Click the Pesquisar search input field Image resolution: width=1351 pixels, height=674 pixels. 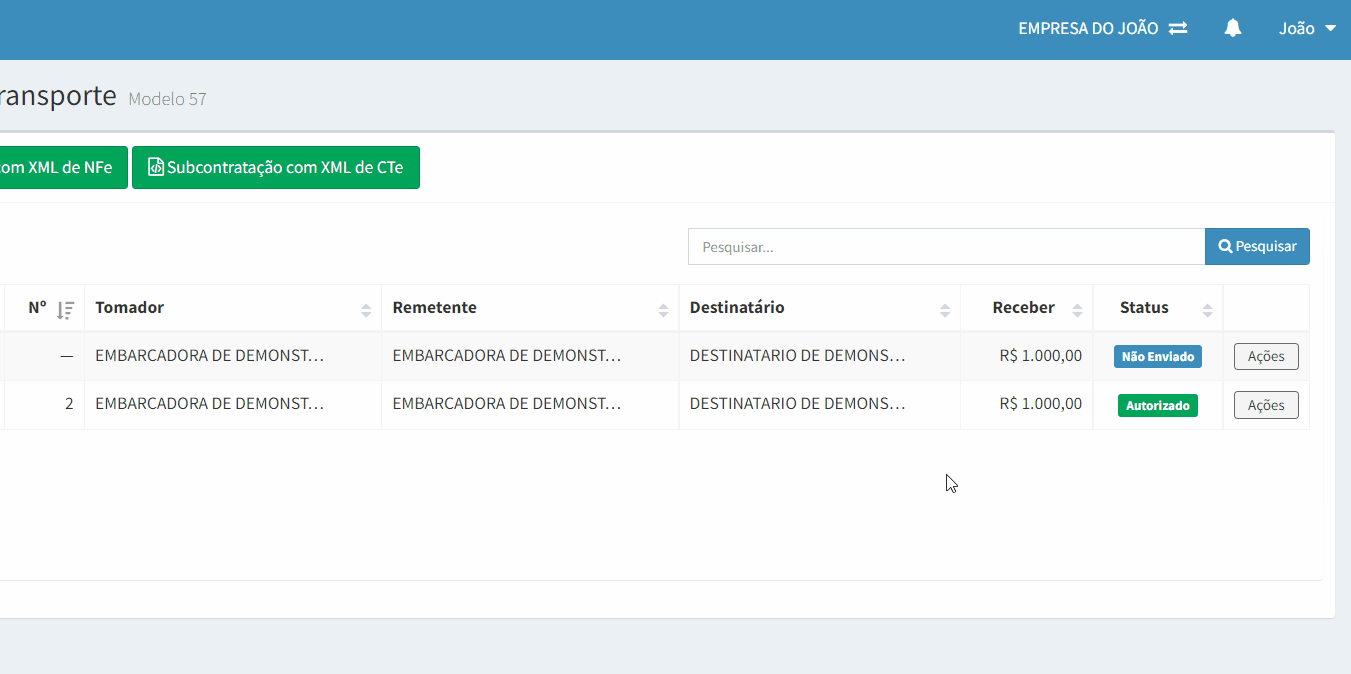pos(945,247)
